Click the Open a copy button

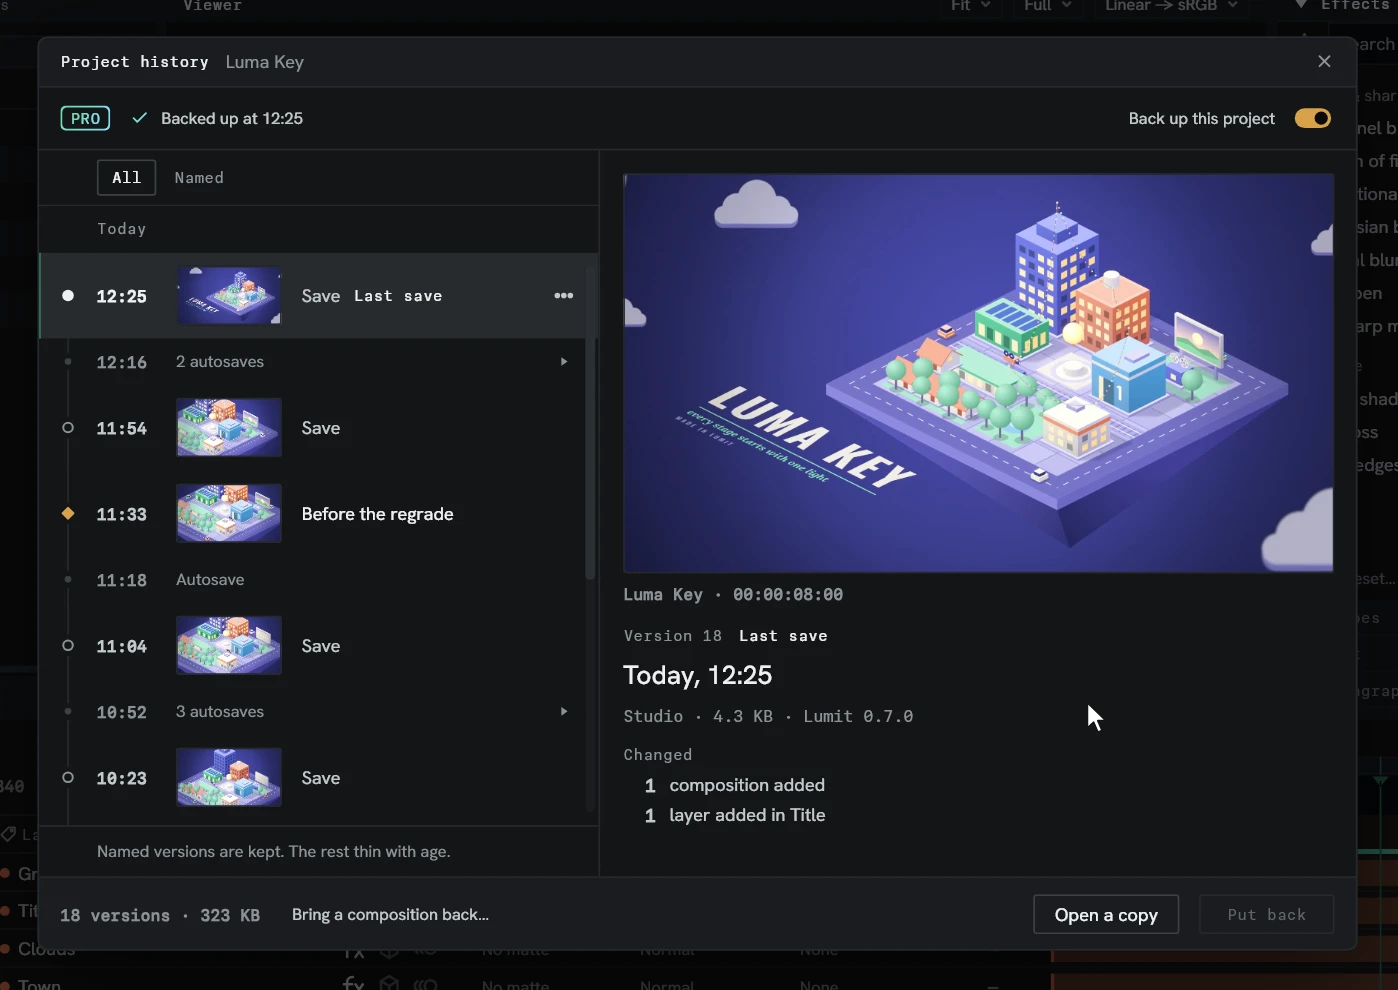[x=1106, y=915]
